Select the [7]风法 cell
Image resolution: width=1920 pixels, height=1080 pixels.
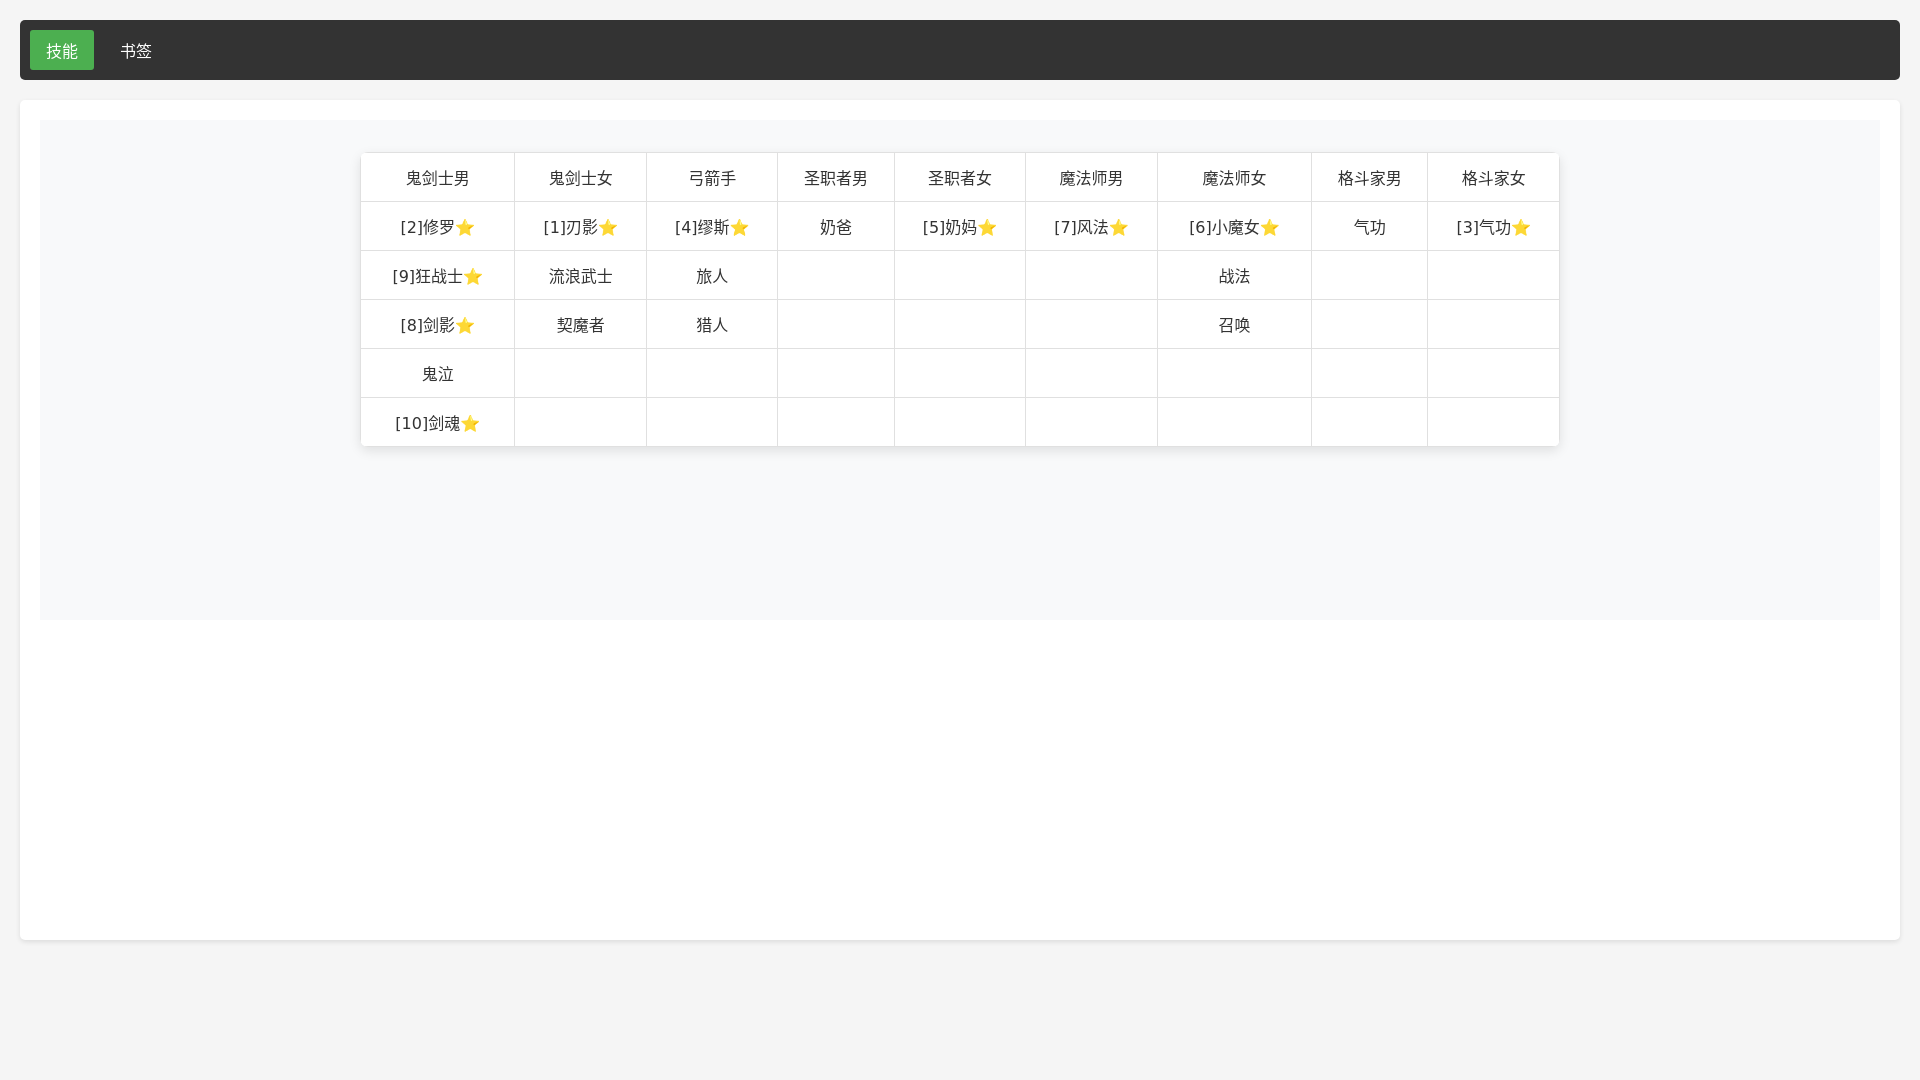1091,227
